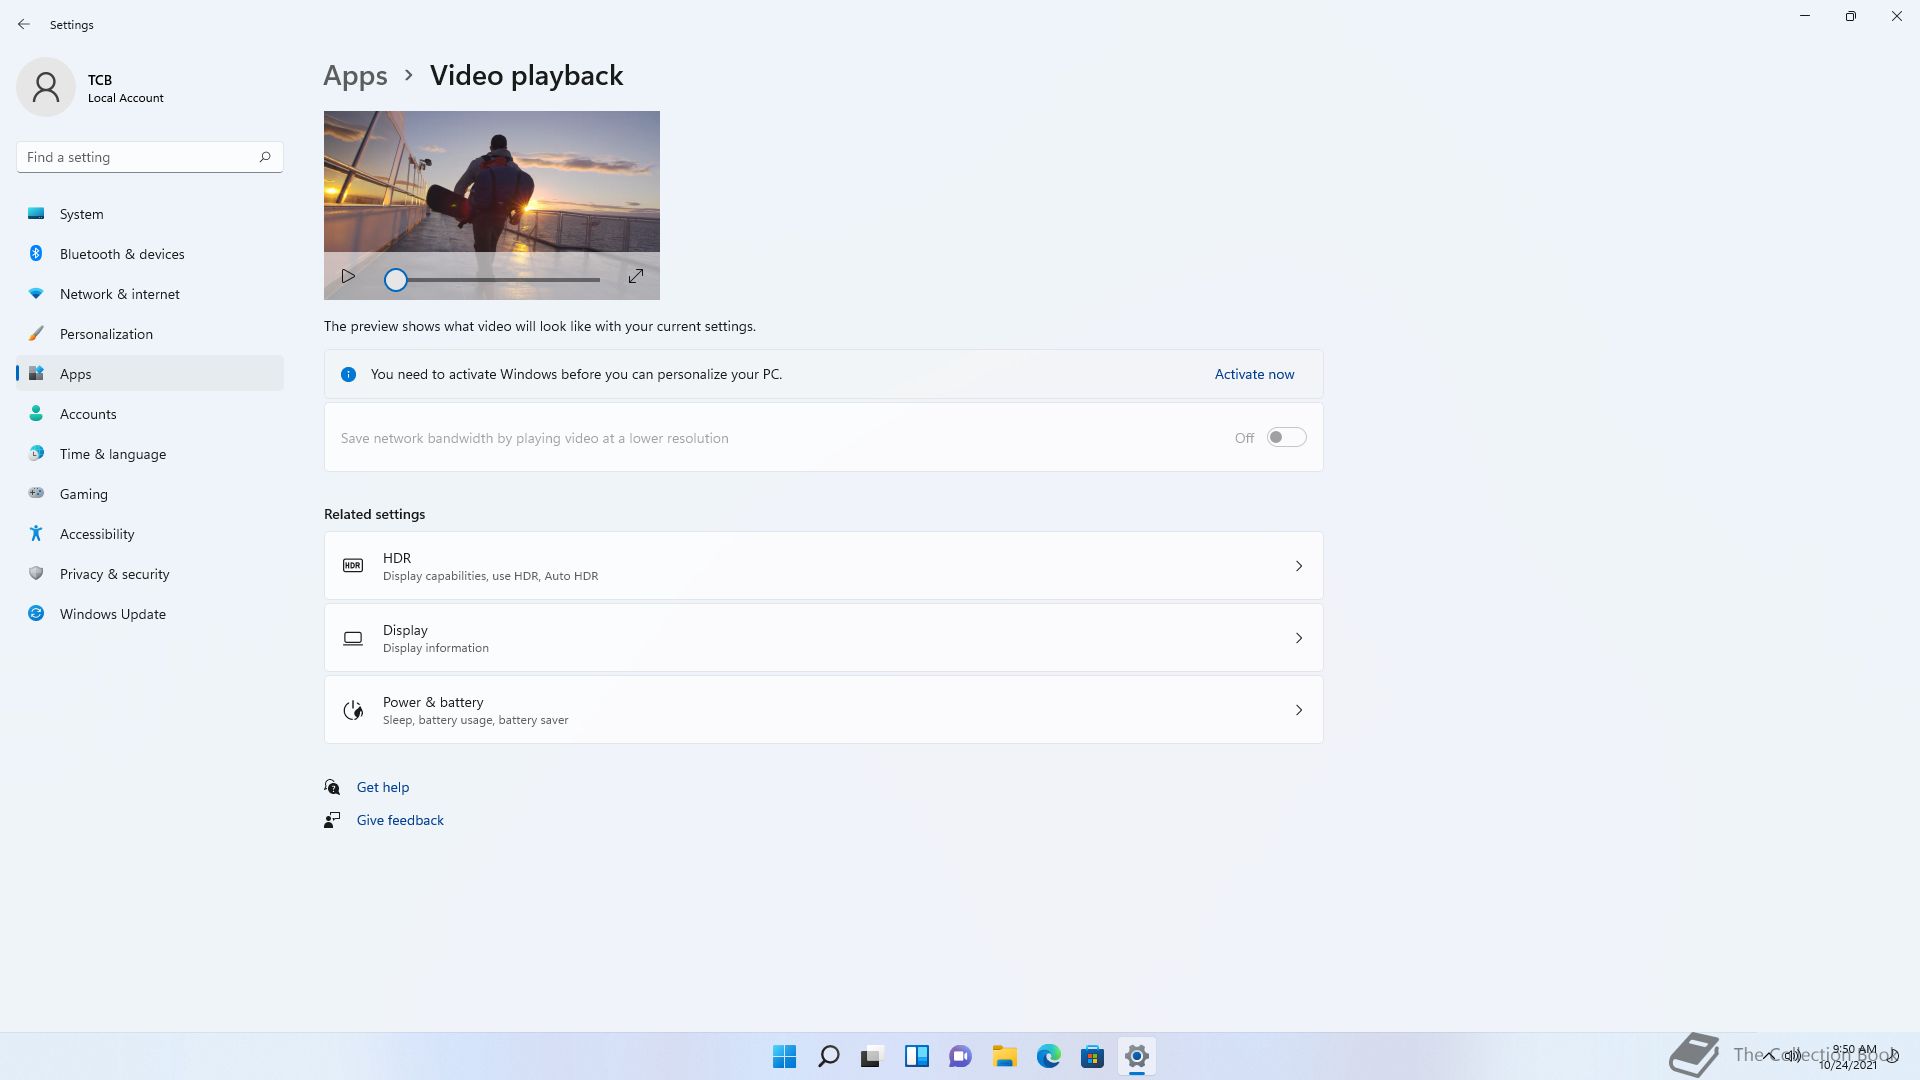
Task: Click the Windows Update sync icon
Action: [x=36, y=613]
